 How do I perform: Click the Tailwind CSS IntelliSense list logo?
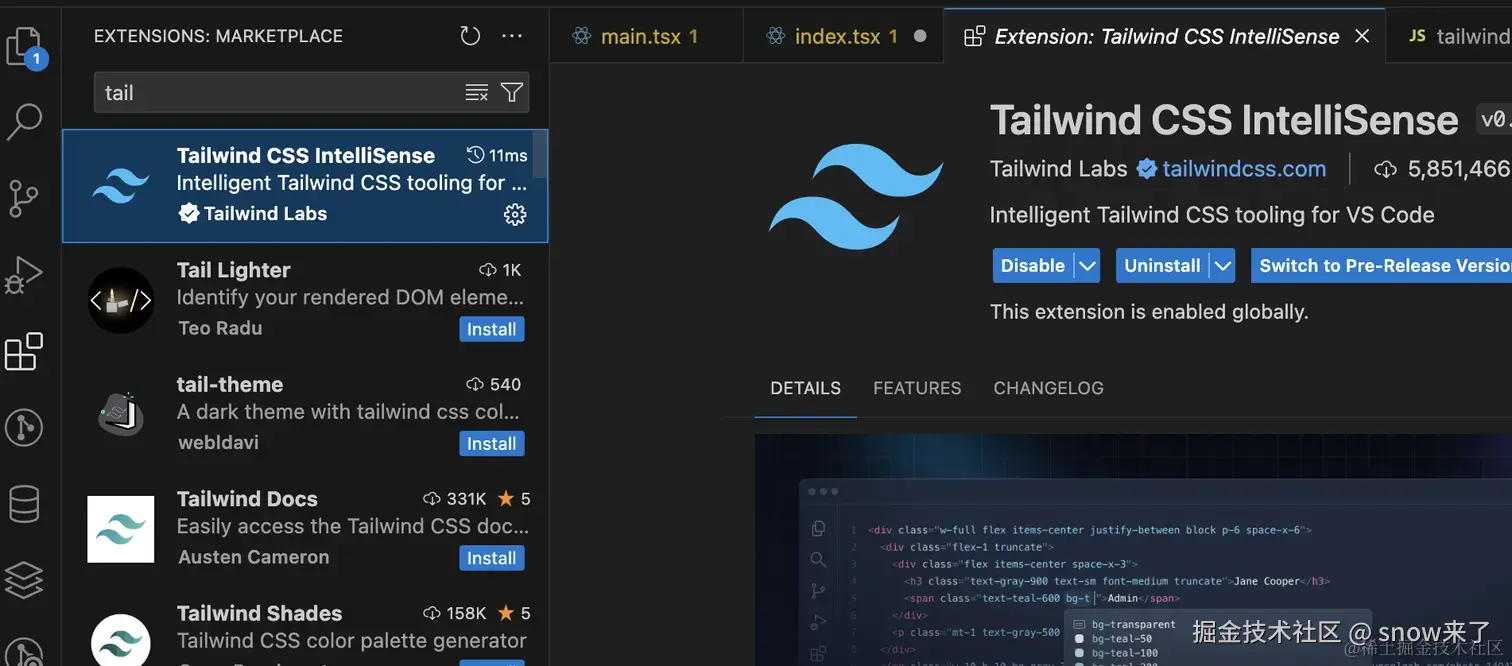point(120,185)
